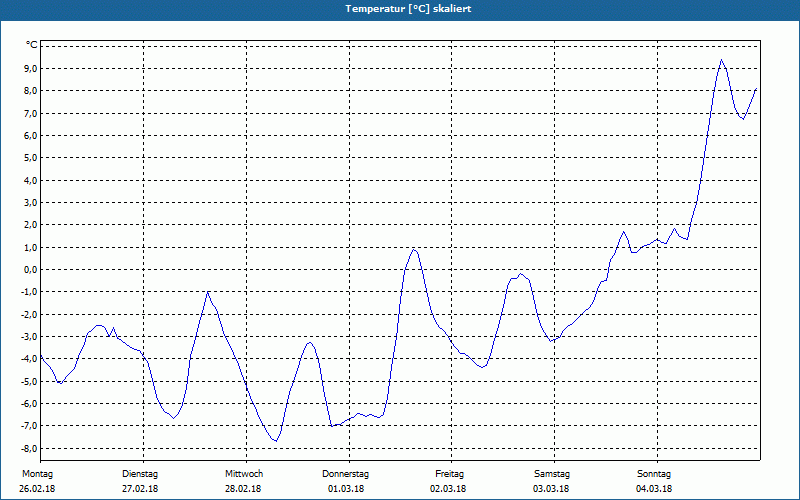Click the 4,0 y-axis value
800x500 pixels.
click(x=30, y=180)
